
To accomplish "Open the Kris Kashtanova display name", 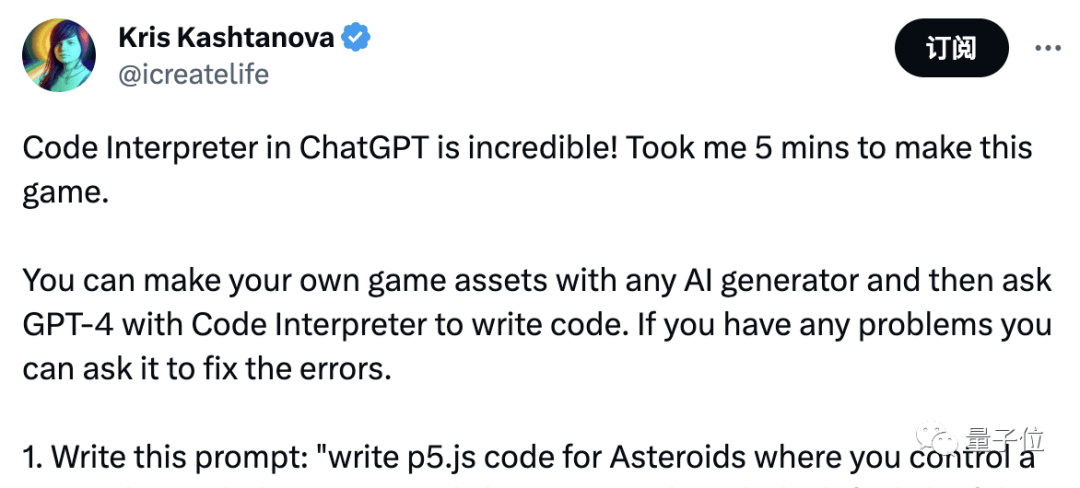I will [228, 38].
